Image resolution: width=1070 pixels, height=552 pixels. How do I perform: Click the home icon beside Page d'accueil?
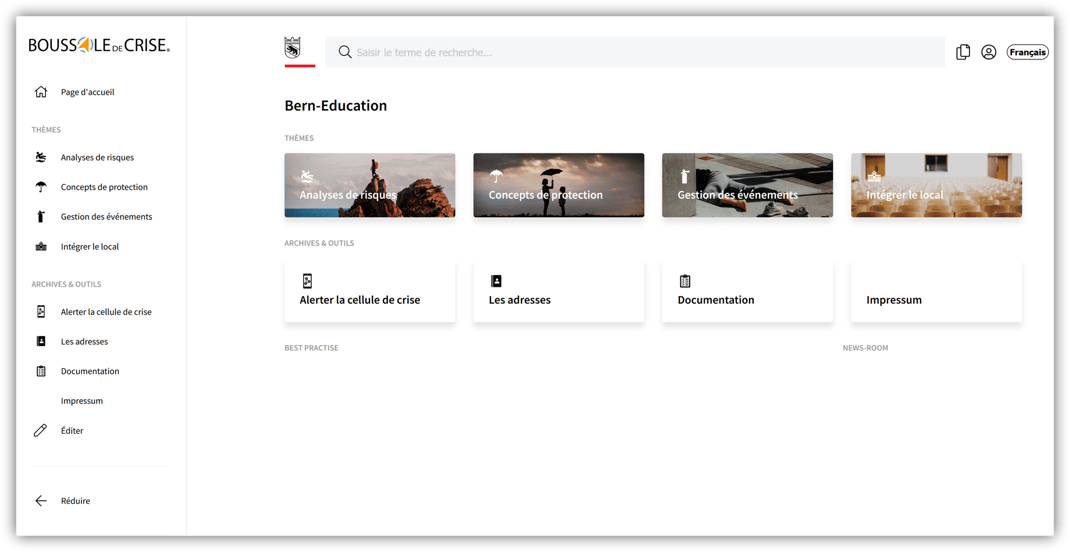(41, 92)
